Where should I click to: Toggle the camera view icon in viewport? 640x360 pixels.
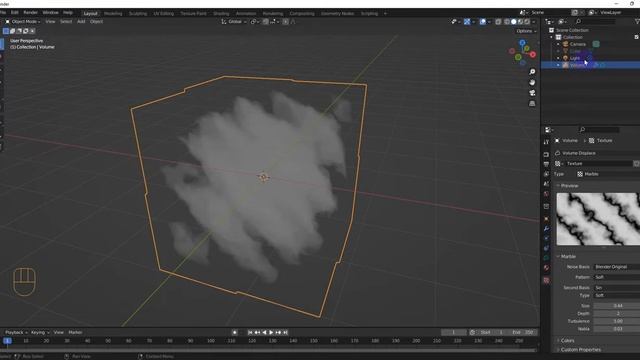[x=532, y=93]
